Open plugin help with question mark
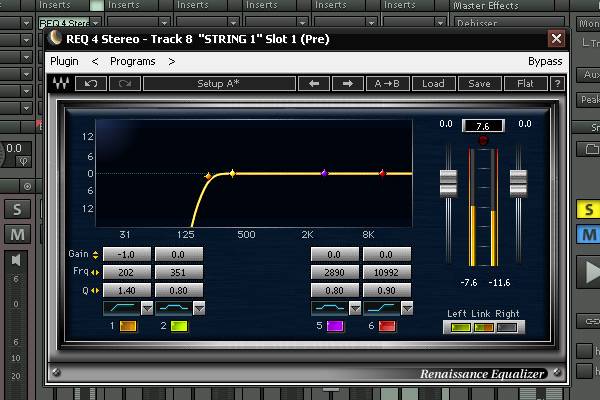 (557, 83)
